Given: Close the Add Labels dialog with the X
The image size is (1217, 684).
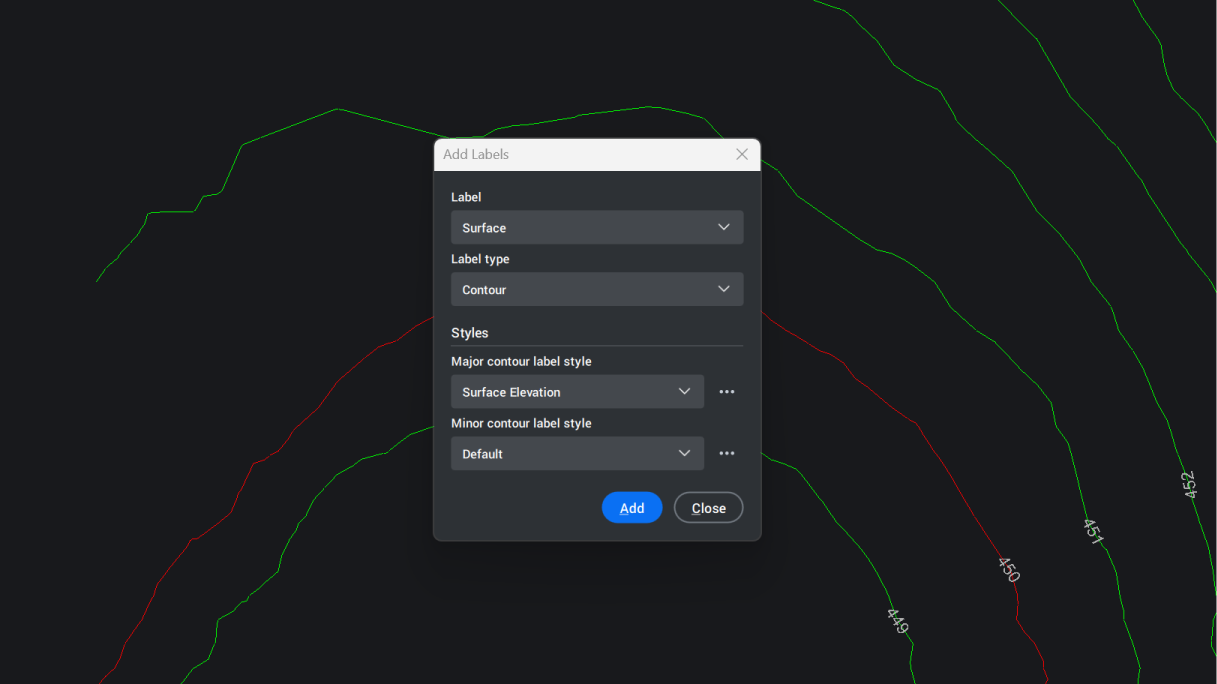Looking at the screenshot, I should pos(742,154).
